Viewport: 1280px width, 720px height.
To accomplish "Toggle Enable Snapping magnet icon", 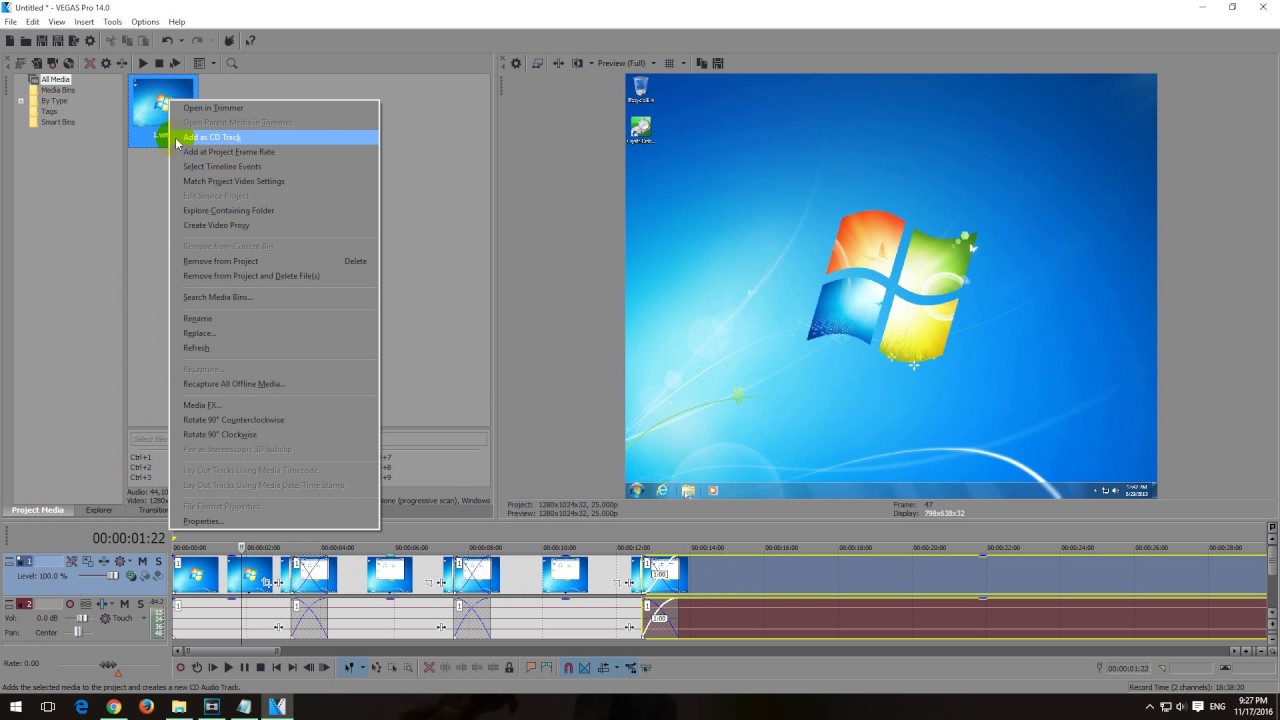I will 568,667.
